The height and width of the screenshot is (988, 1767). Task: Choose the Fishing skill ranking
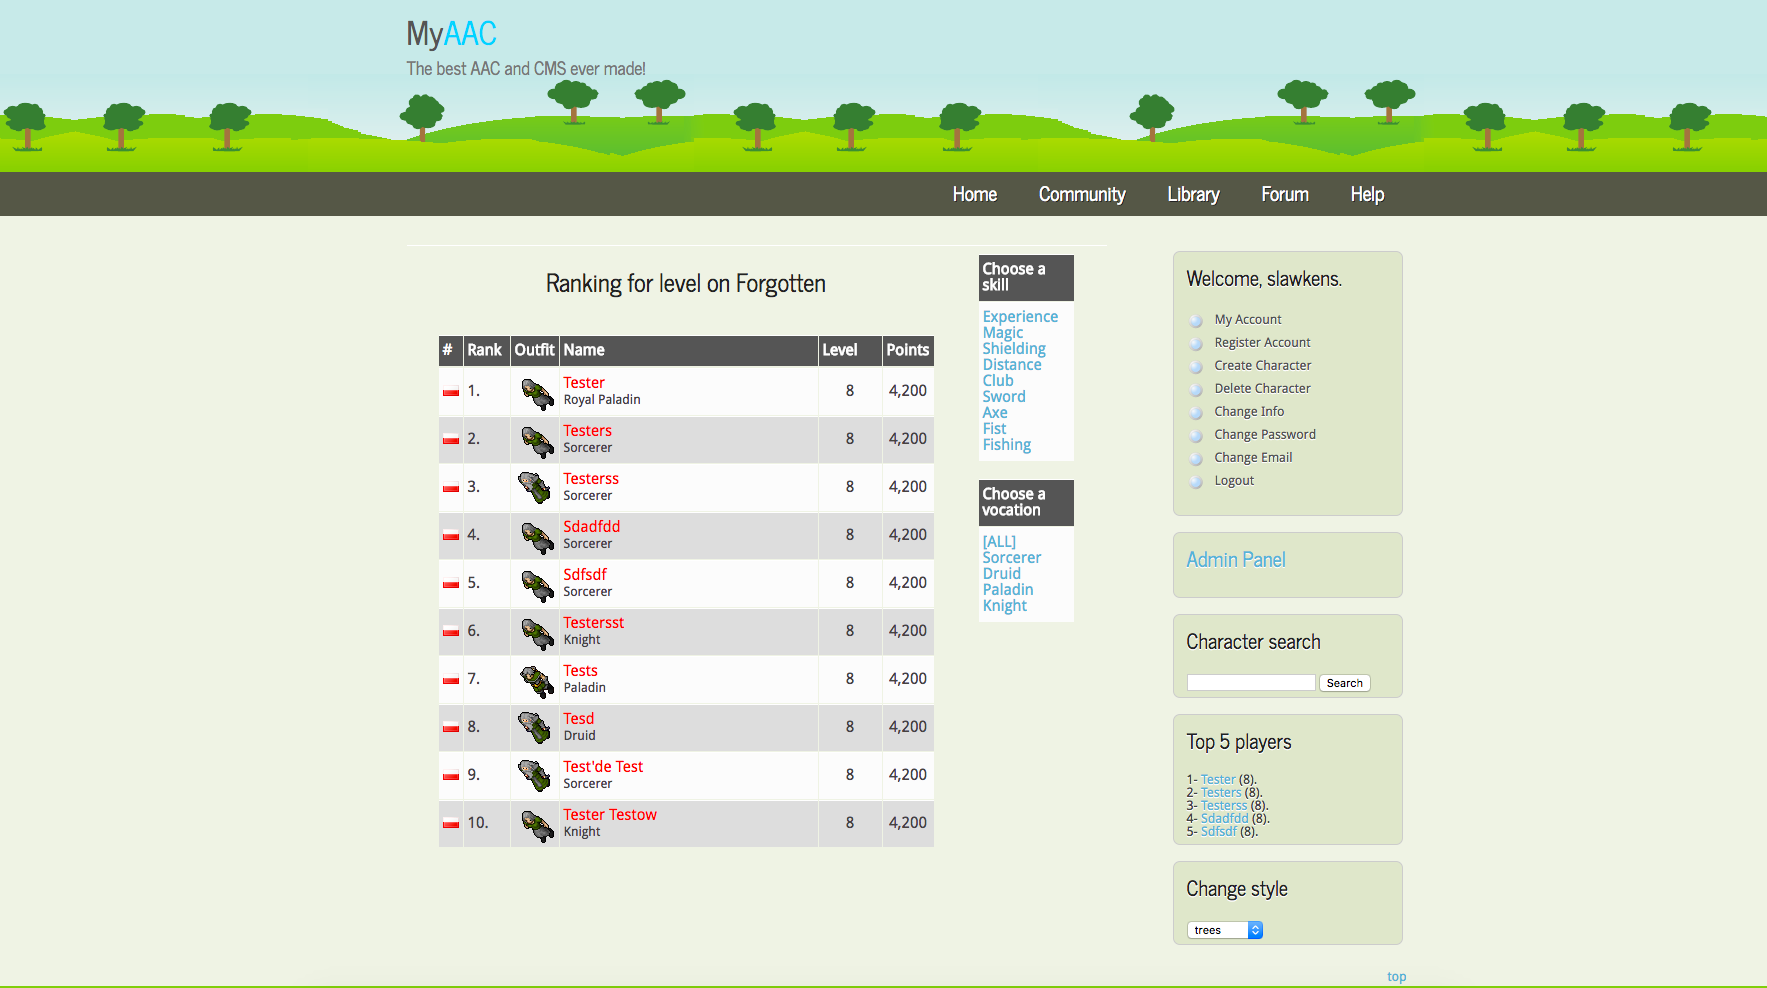(1006, 445)
